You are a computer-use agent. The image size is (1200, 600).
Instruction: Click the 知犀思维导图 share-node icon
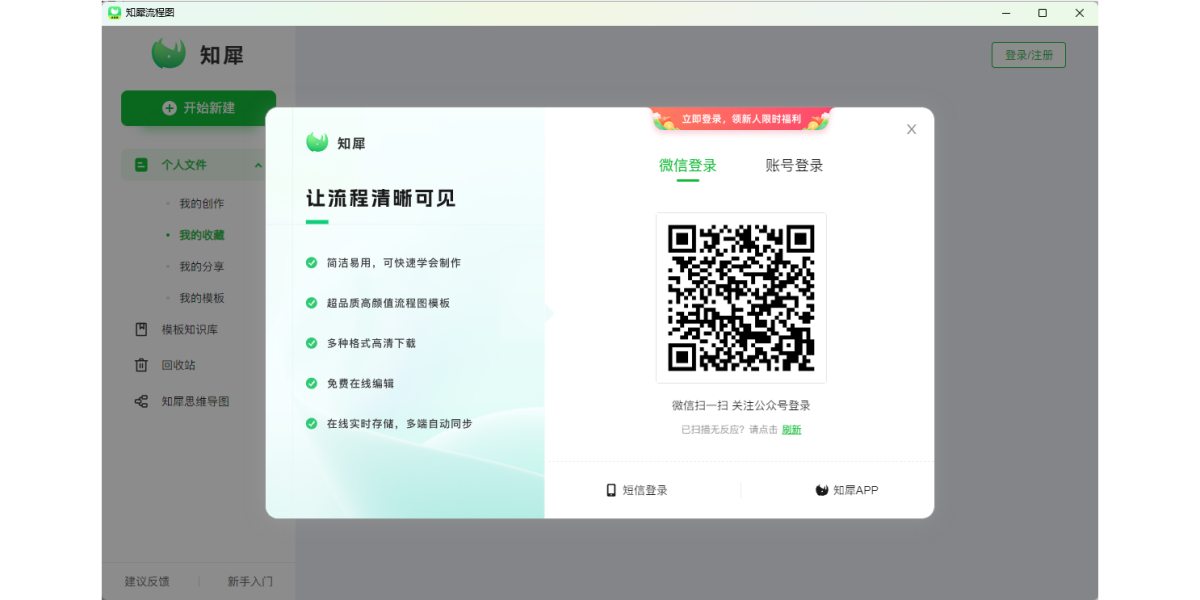[x=141, y=401]
